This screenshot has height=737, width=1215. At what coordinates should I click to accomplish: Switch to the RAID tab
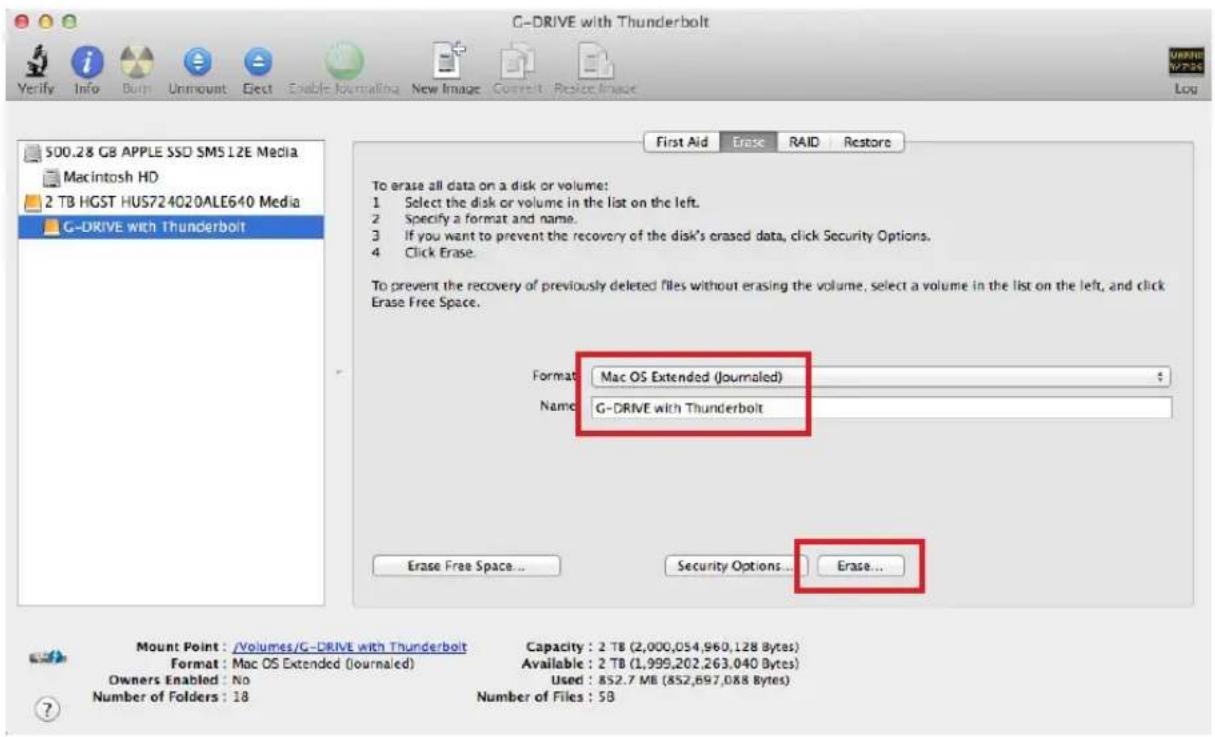(x=803, y=143)
